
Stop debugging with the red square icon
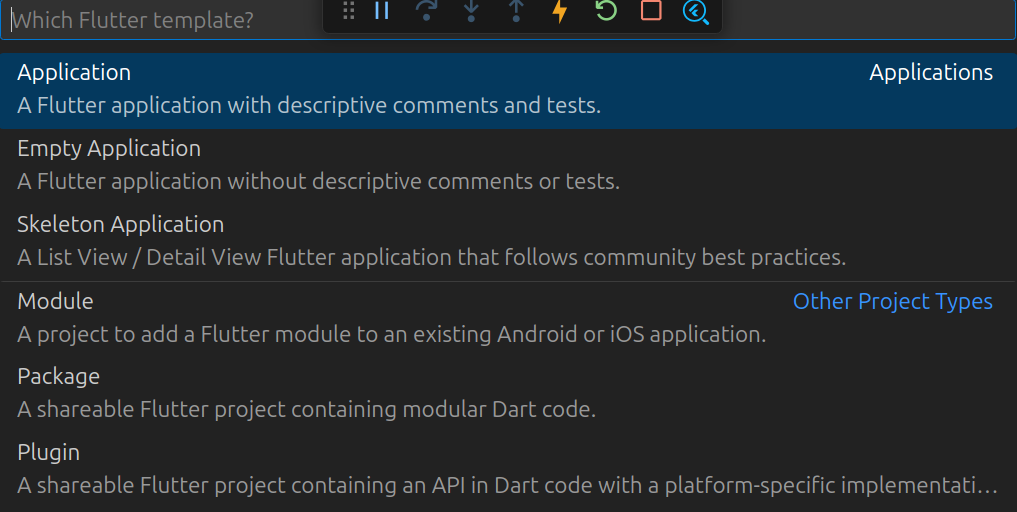point(651,10)
